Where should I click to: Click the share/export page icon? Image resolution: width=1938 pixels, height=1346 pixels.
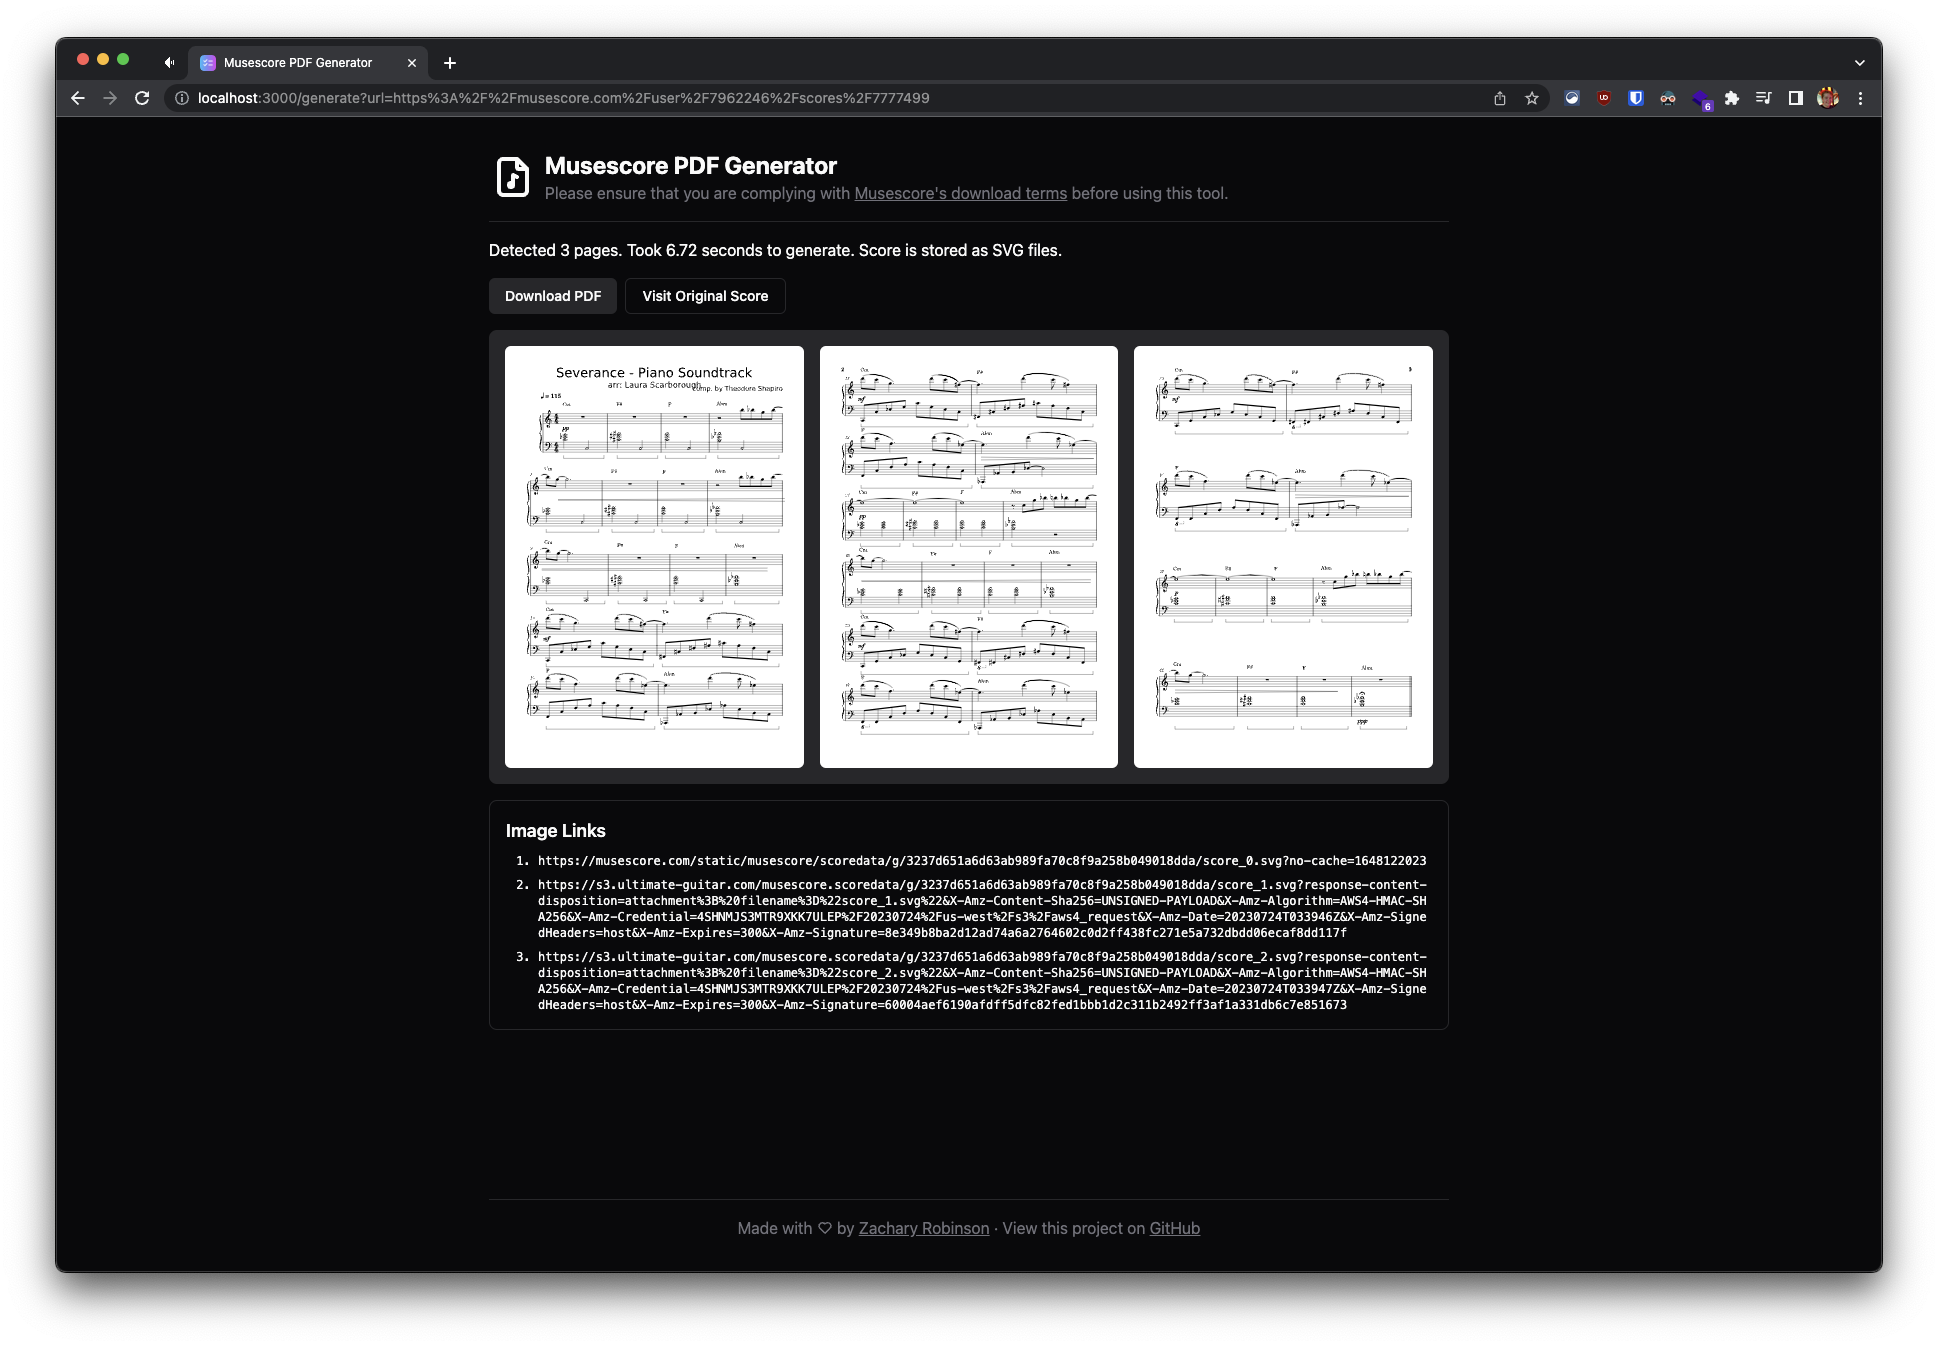click(x=1499, y=99)
